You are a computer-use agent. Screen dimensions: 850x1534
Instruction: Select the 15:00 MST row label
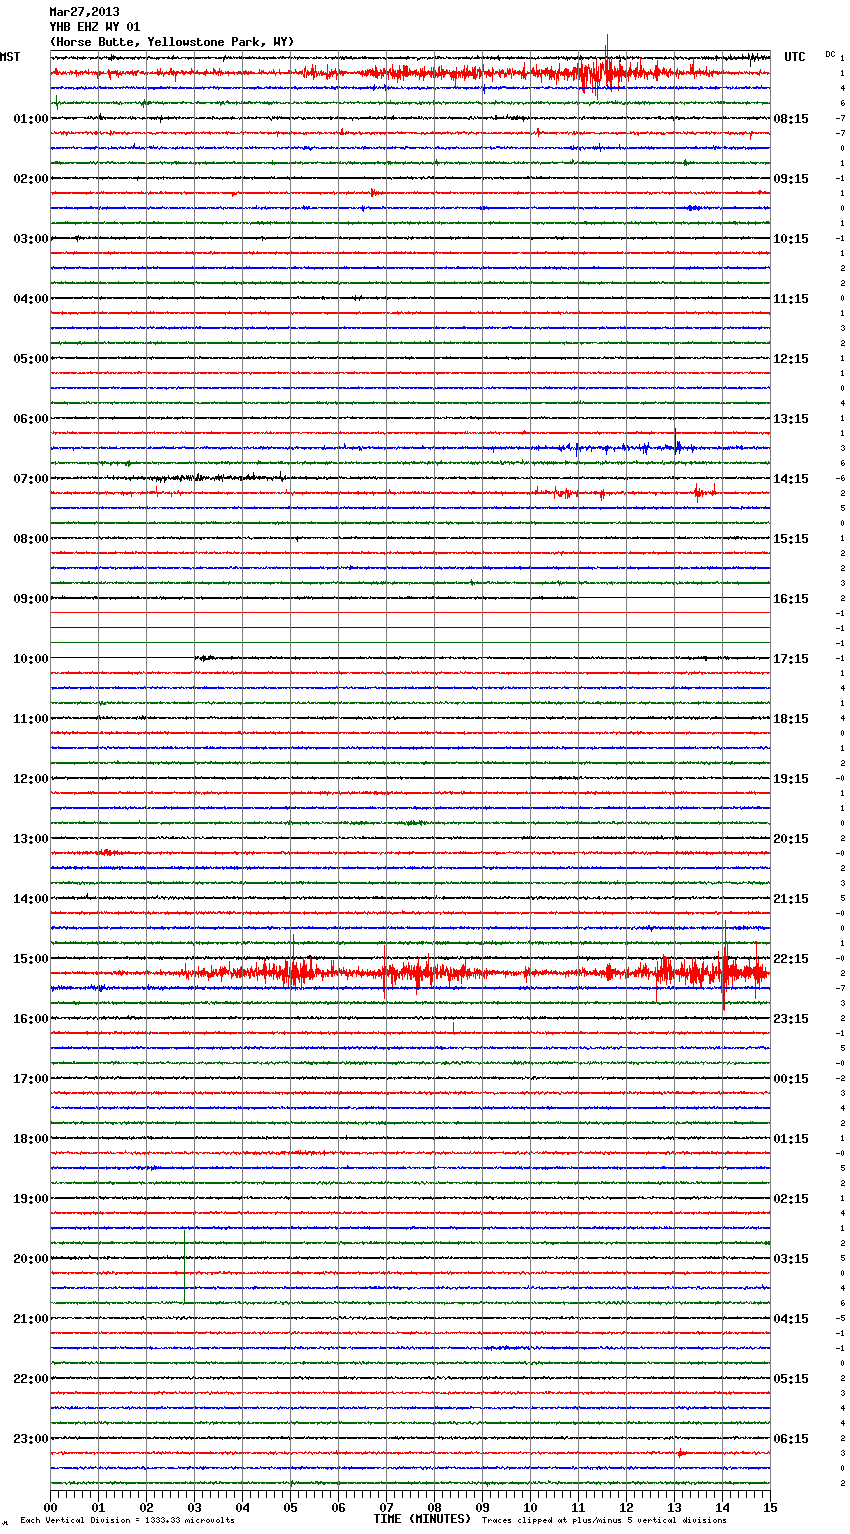pos(31,959)
